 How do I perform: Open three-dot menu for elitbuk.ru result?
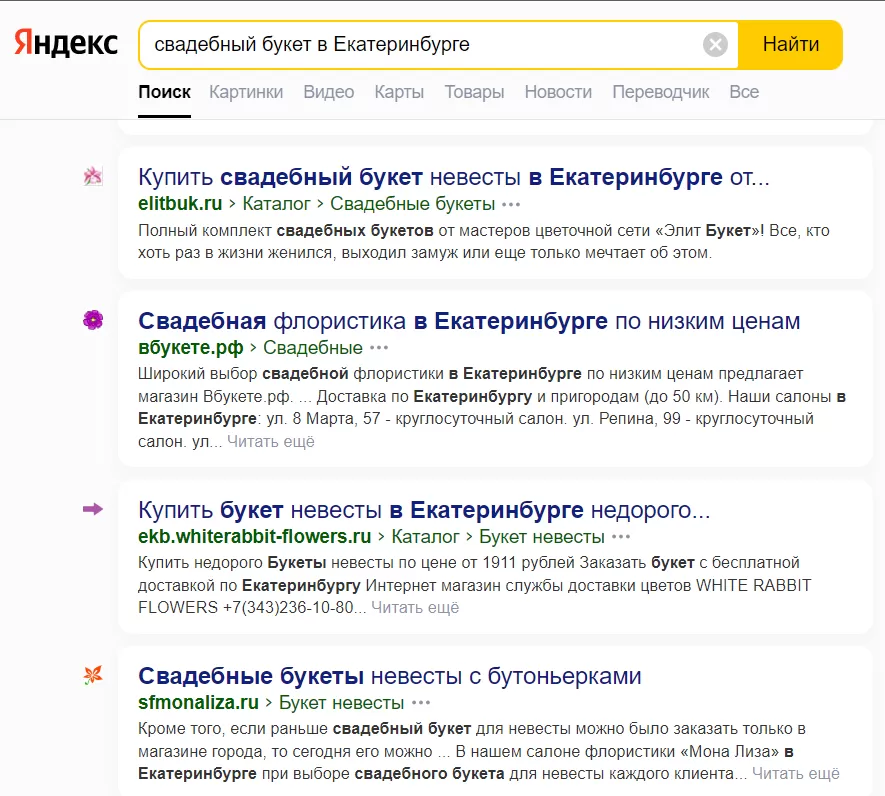[511, 204]
